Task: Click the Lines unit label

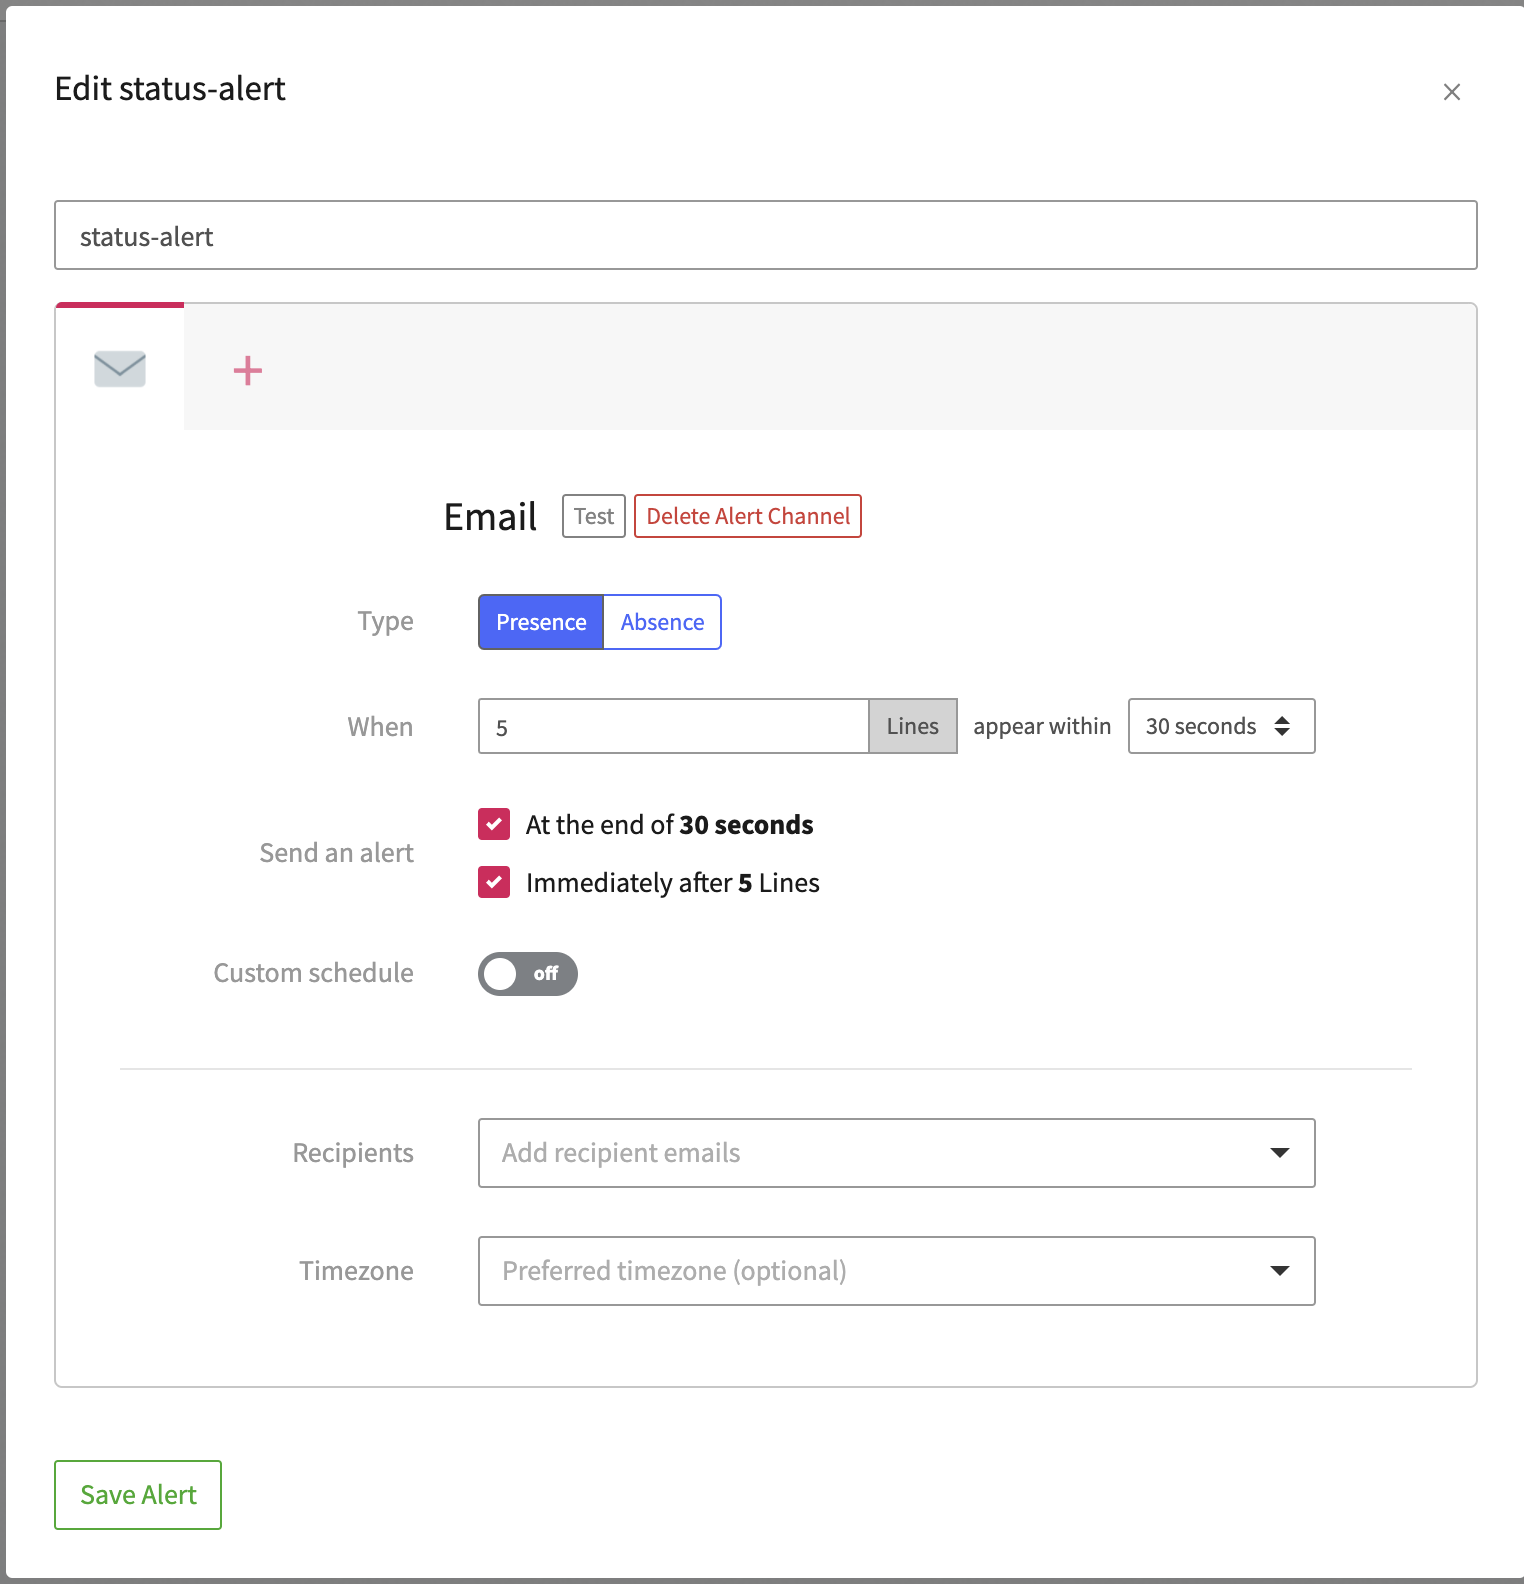Action: [x=912, y=726]
